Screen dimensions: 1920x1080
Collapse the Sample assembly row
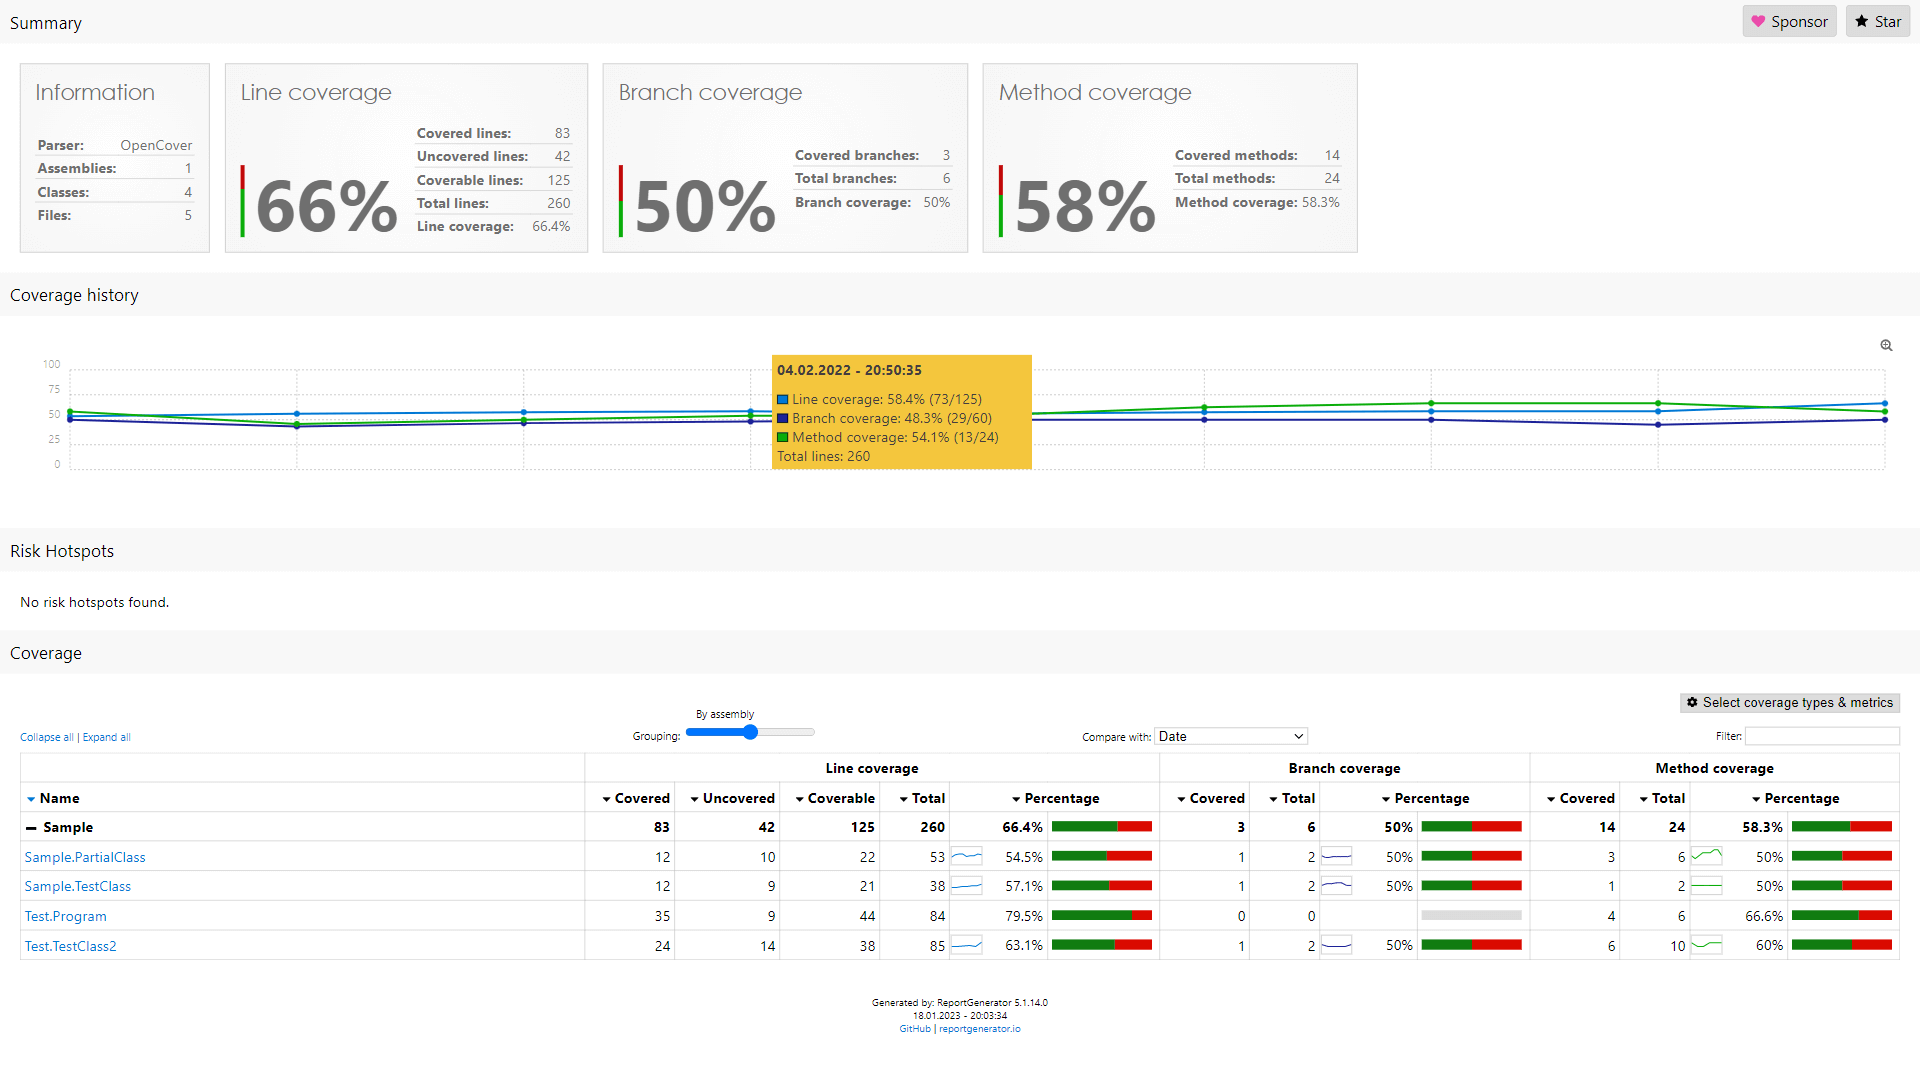[31, 828]
